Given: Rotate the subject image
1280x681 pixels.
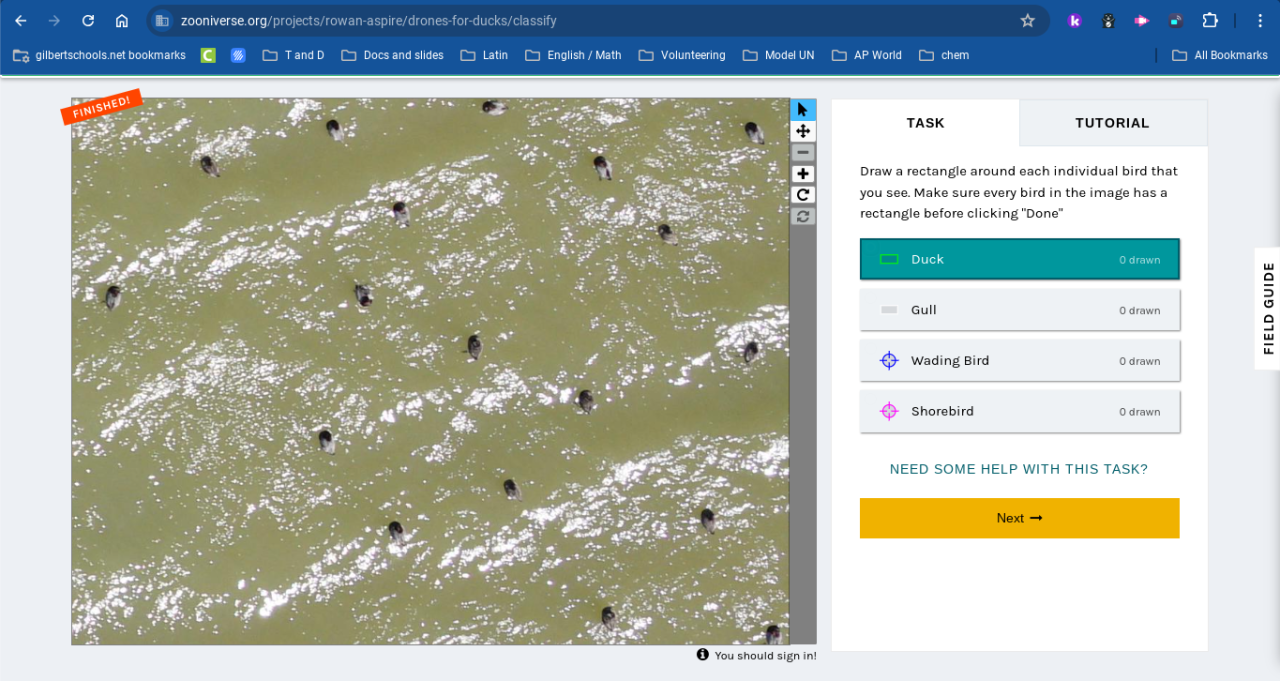Looking at the screenshot, I should coord(803,195).
